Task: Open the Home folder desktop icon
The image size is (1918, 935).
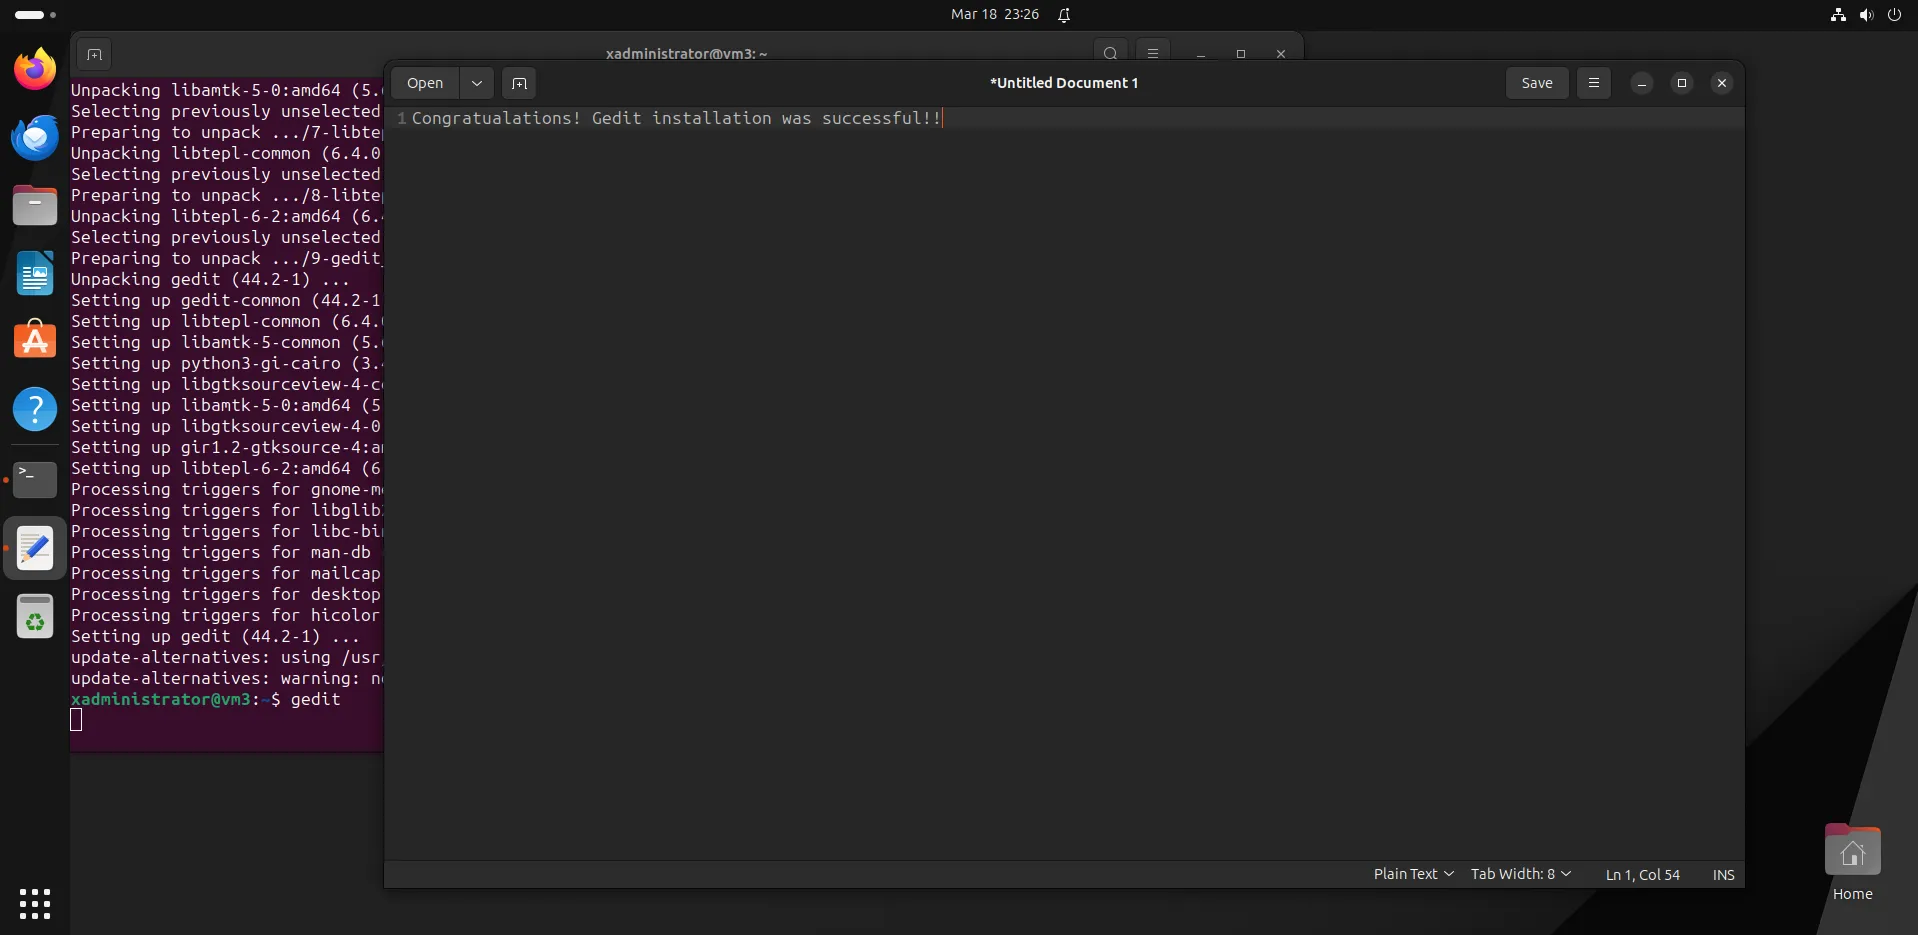Action: 1852,863
